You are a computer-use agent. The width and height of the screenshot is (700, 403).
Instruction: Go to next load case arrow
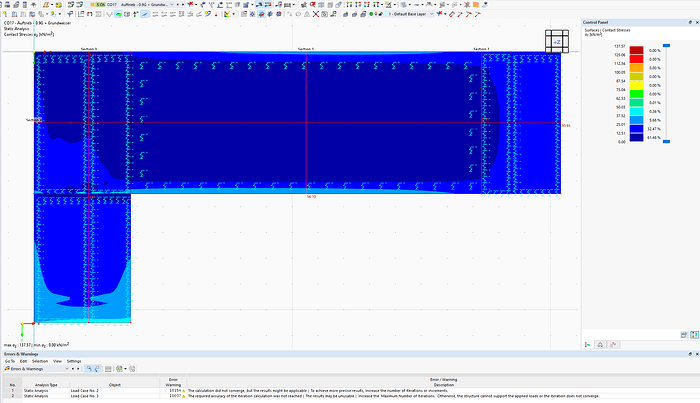(x=183, y=4)
